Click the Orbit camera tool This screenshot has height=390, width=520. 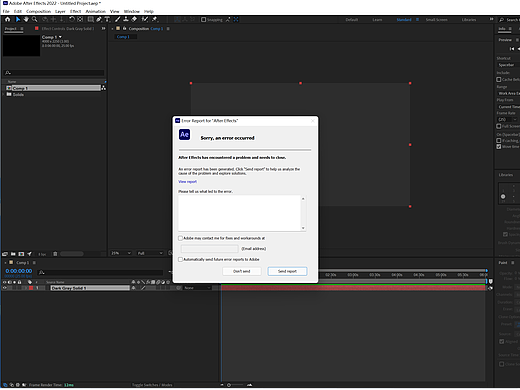point(45,19)
